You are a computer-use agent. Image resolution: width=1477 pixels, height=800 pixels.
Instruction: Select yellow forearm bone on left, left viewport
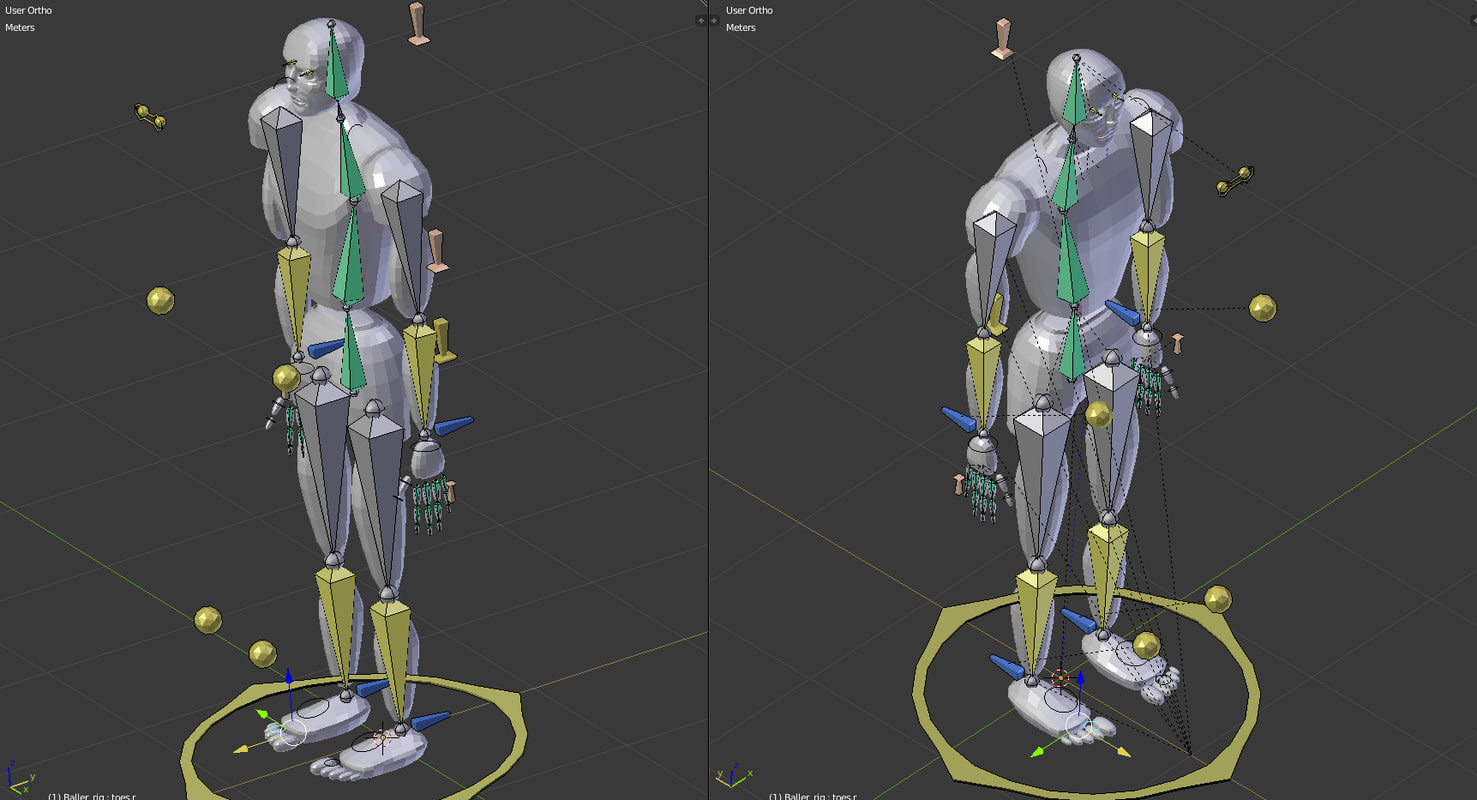(x=294, y=297)
